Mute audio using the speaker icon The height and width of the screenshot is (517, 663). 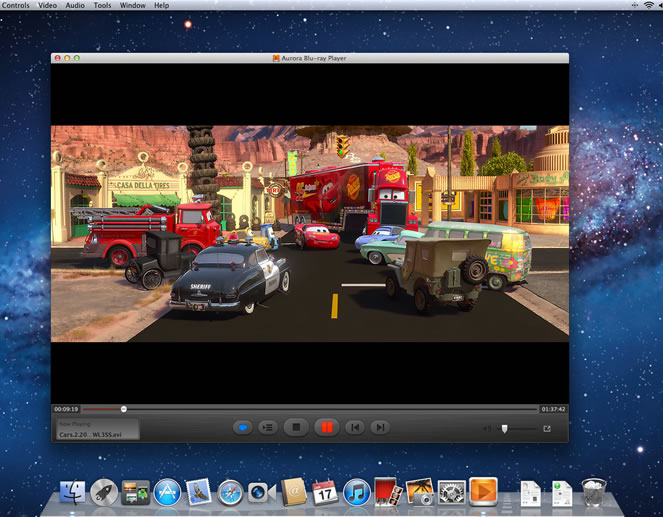487,428
